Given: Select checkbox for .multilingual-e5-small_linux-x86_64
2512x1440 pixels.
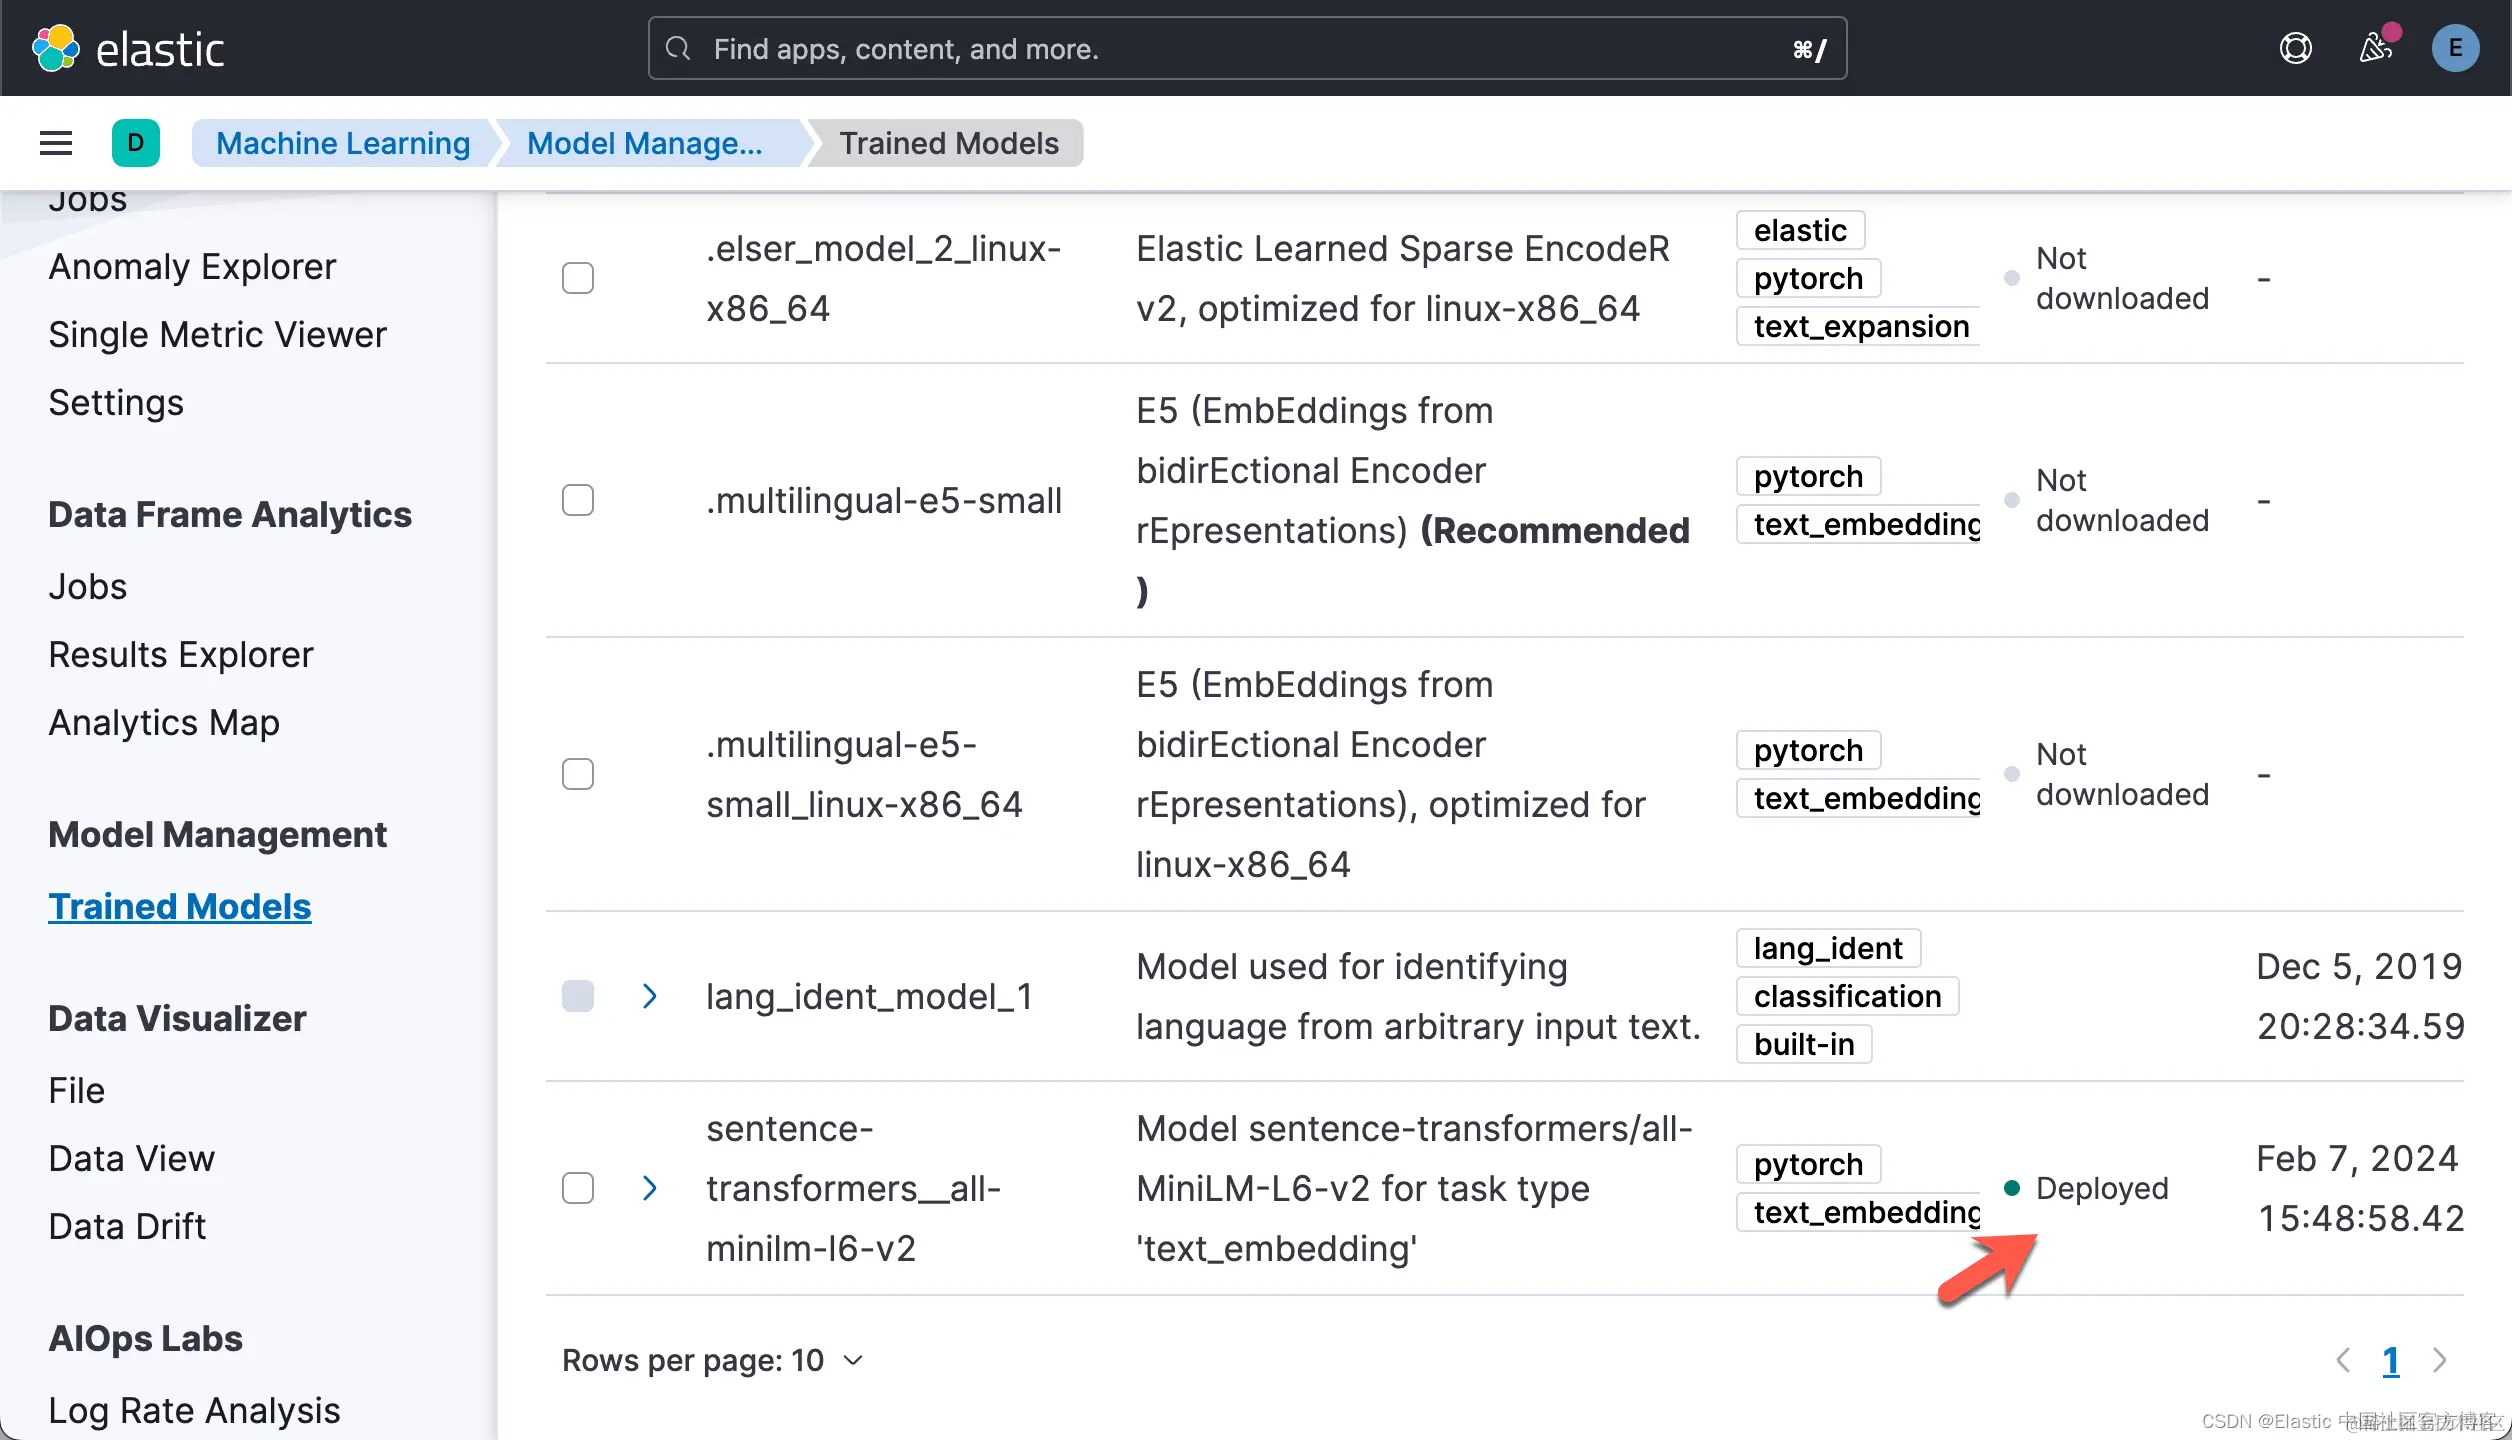Looking at the screenshot, I should tap(578, 774).
